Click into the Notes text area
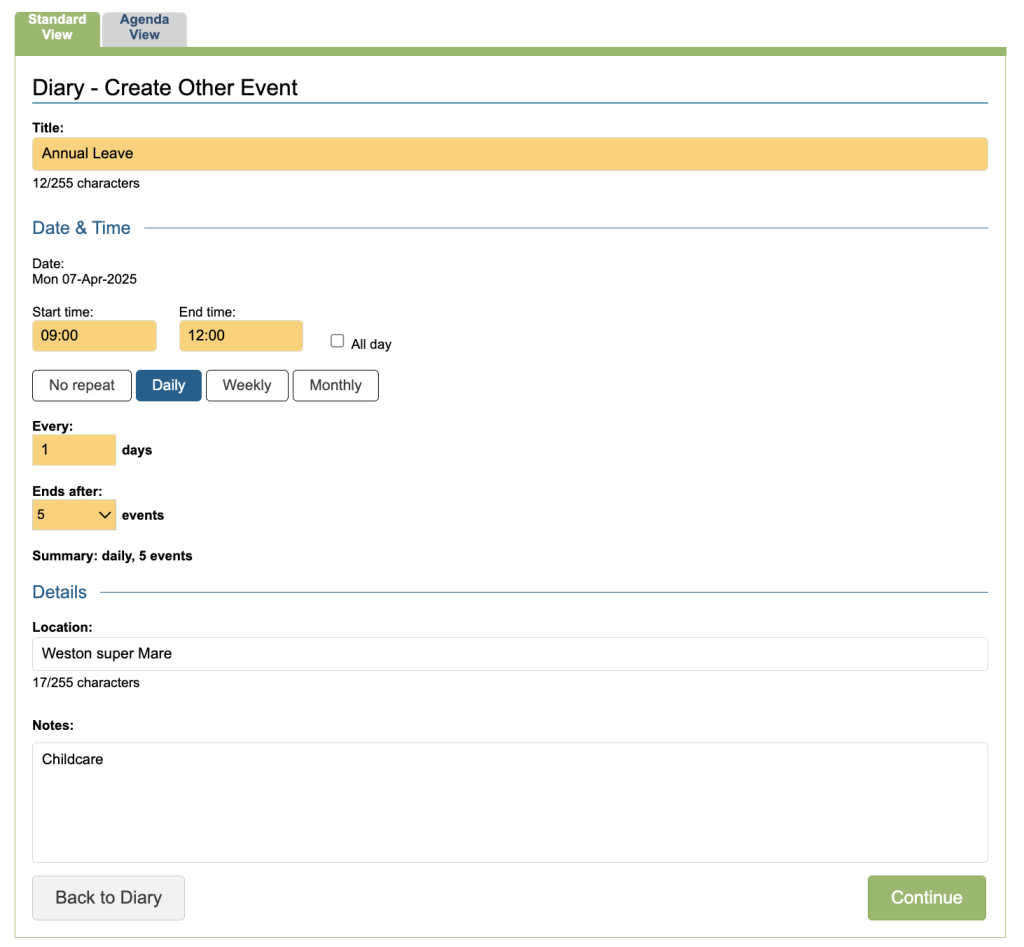 [x=510, y=802]
